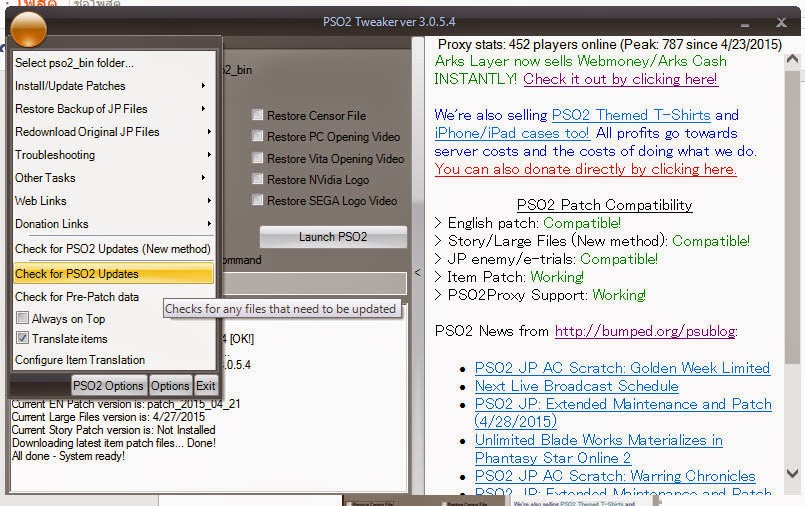
Task: Select Check for Pre-Patch data
Action: click(113, 297)
